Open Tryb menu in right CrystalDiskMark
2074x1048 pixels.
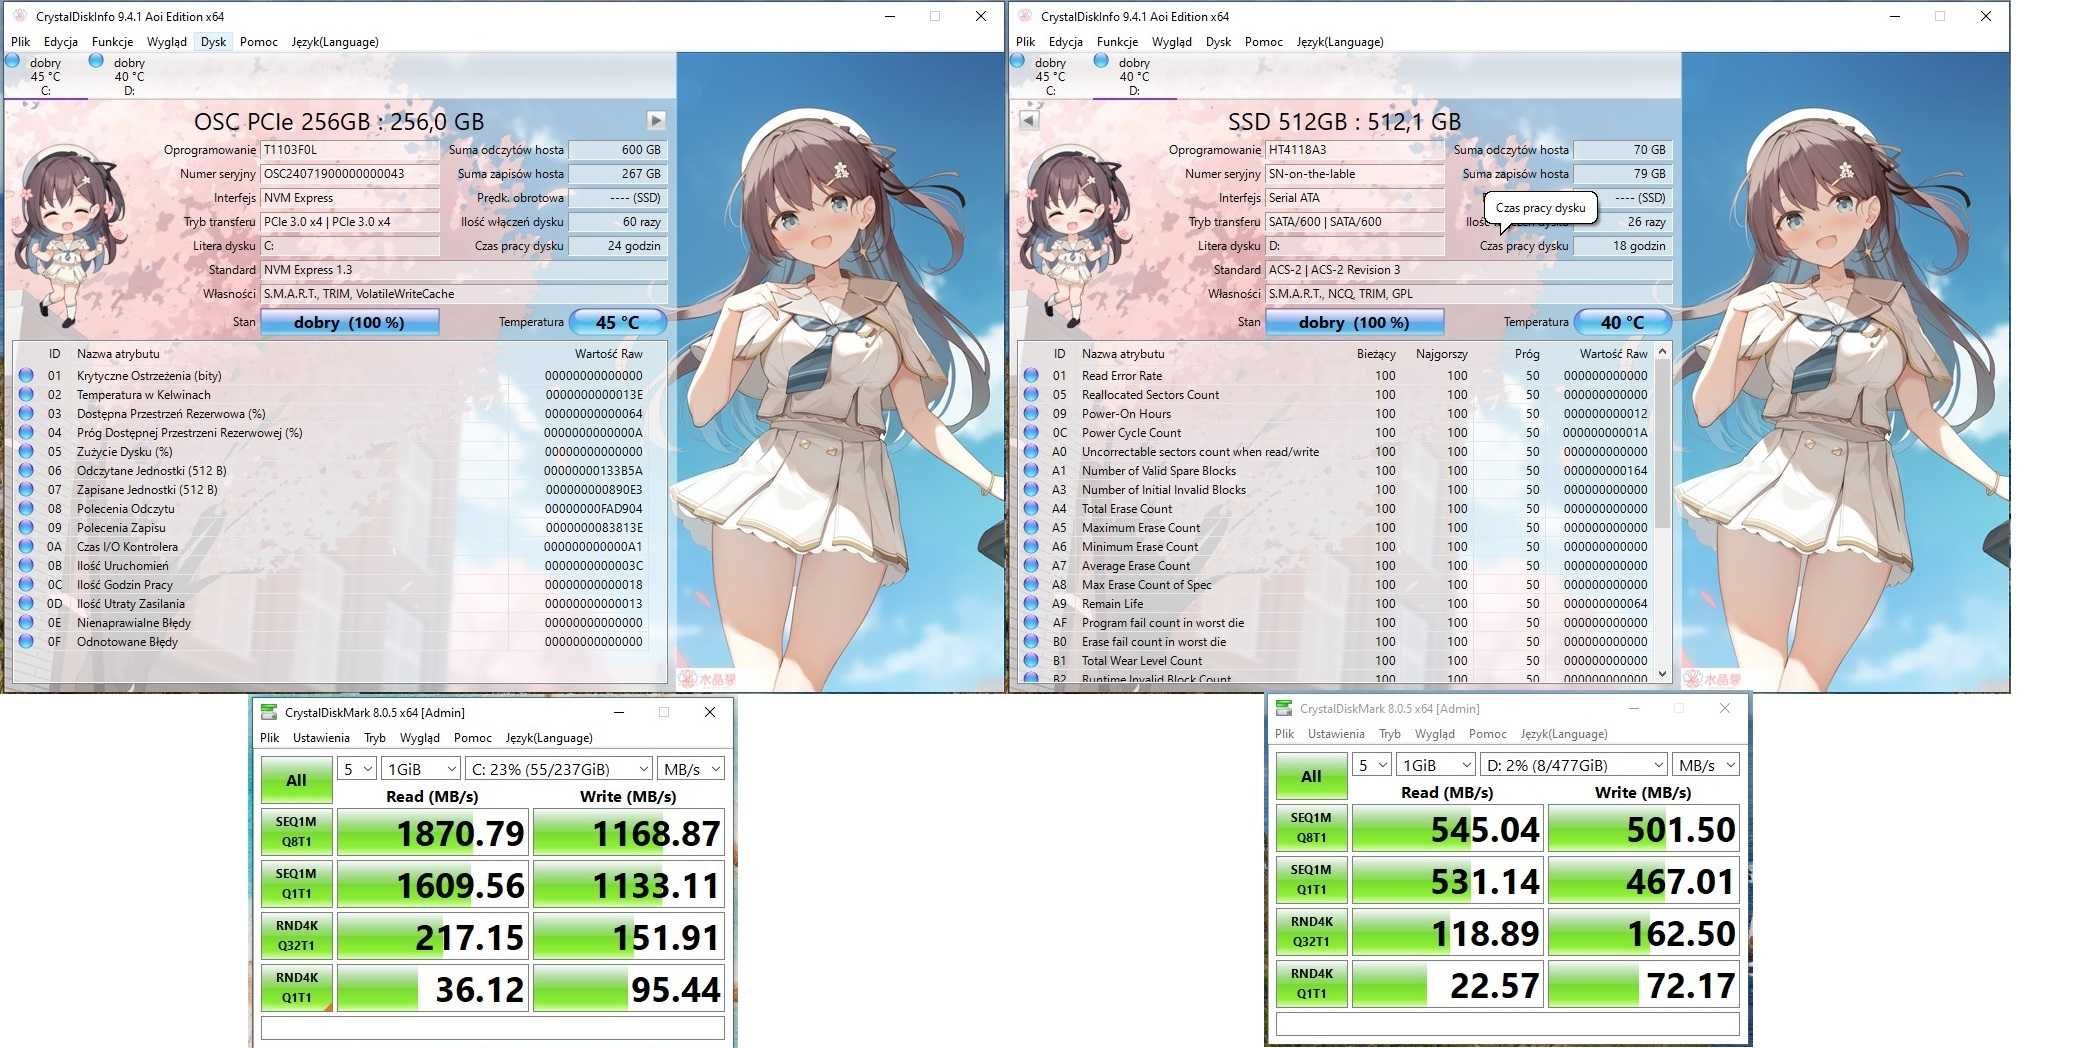click(x=1390, y=734)
